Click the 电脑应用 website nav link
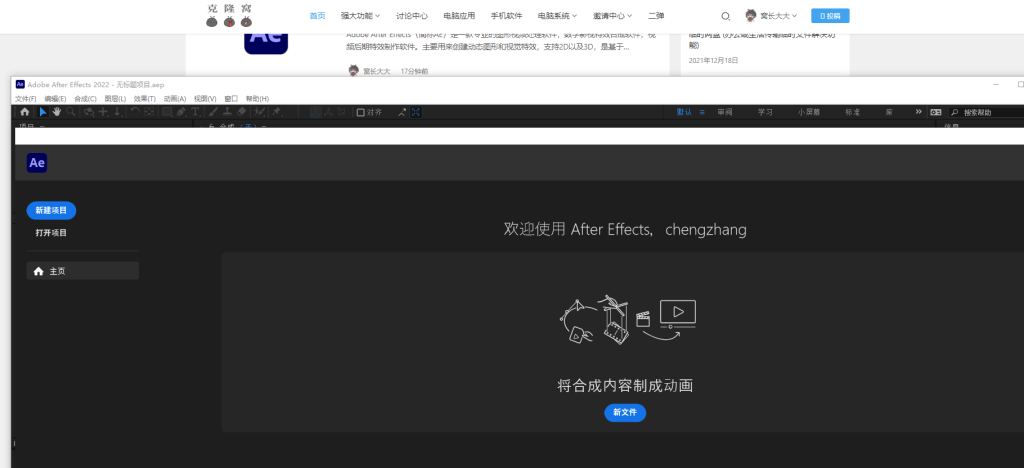This screenshot has width=1024, height=468. pyautogui.click(x=459, y=16)
